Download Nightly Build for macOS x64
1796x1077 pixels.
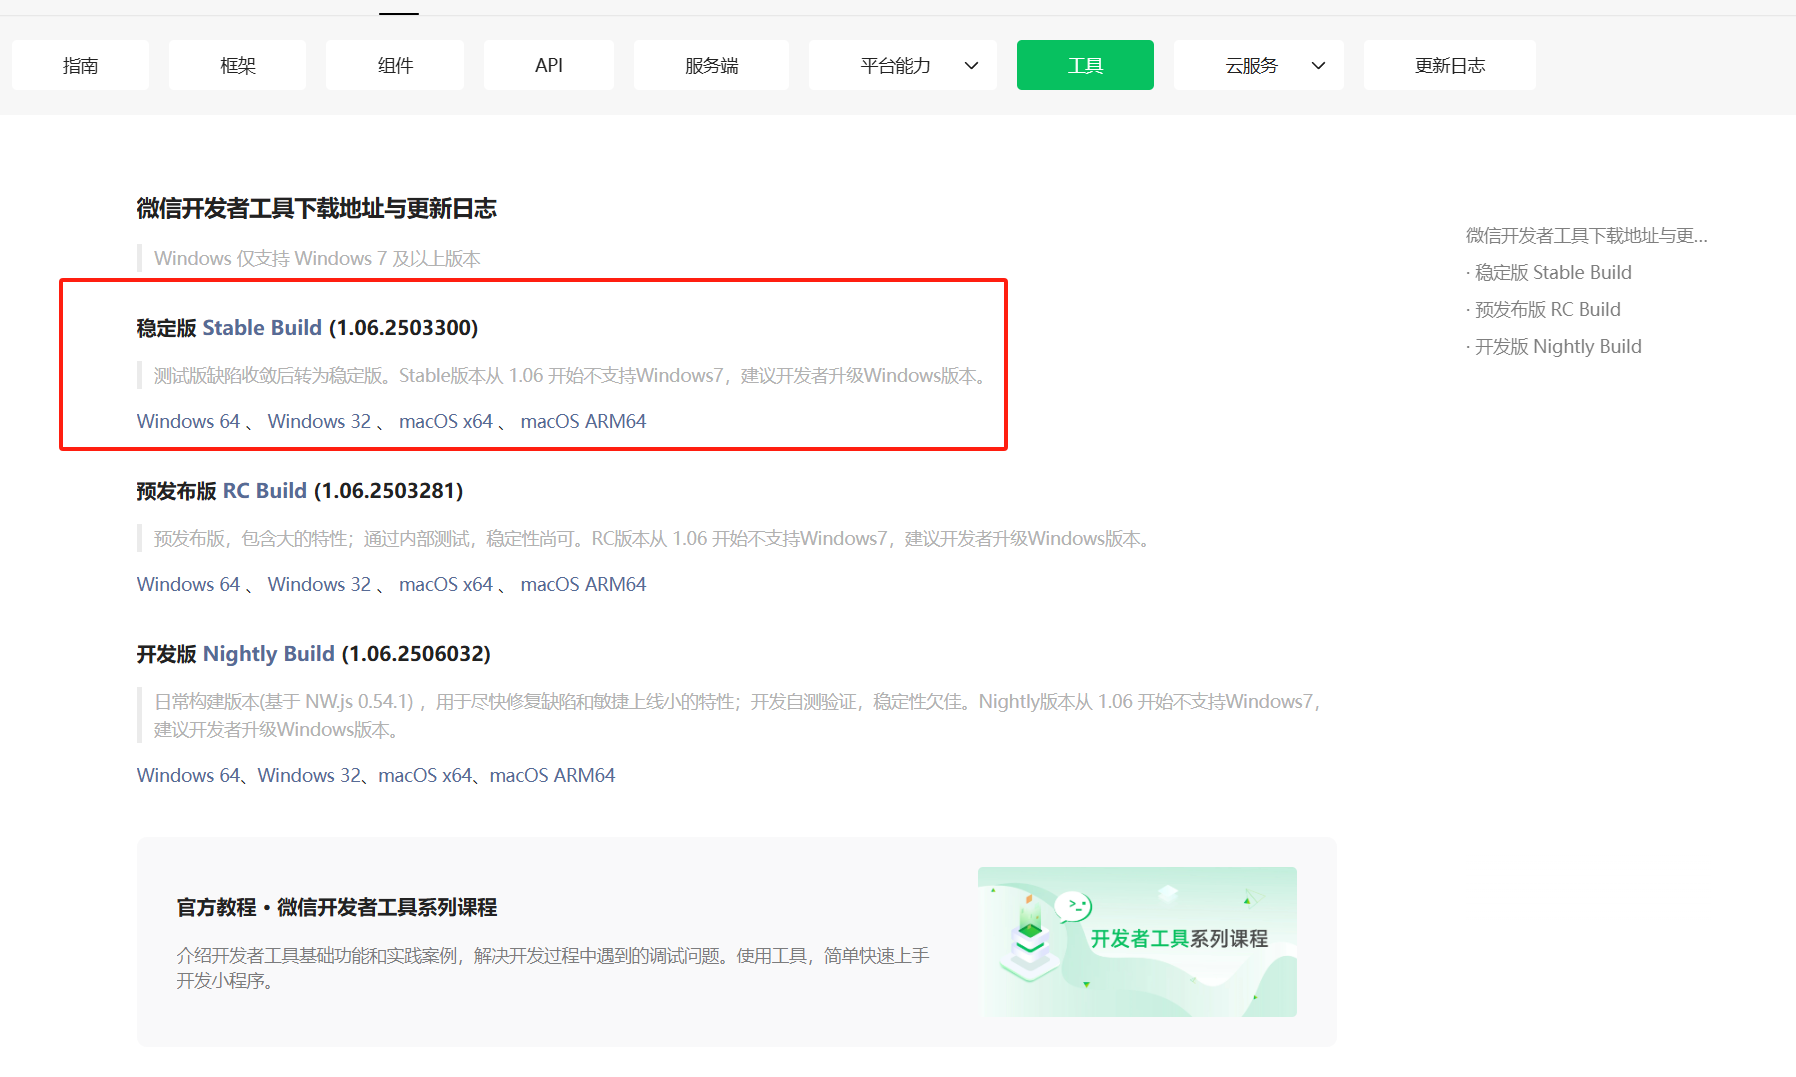tap(425, 775)
